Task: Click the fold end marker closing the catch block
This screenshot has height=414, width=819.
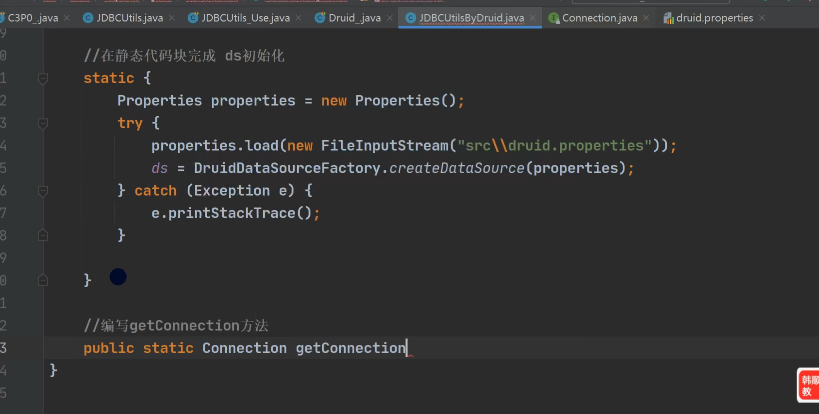Action: point(43,235)
